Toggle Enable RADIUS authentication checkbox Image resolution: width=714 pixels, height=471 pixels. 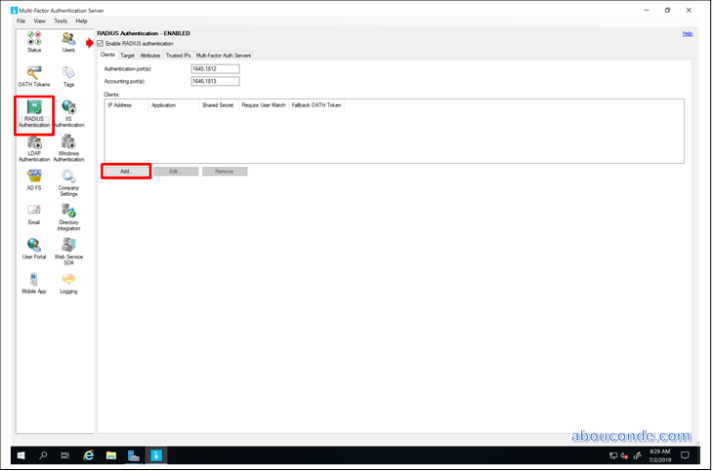[100, 43]
